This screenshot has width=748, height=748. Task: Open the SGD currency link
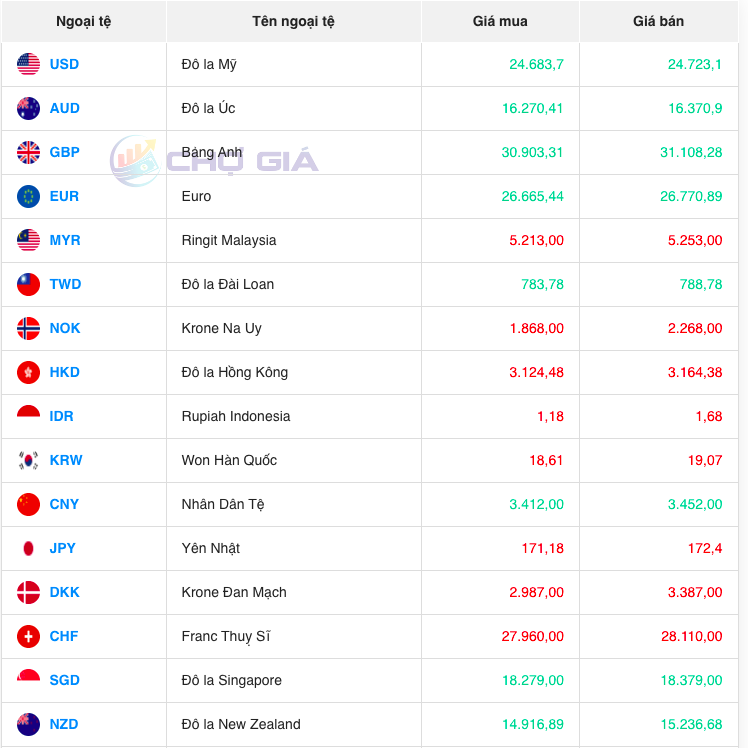[65, 680]
